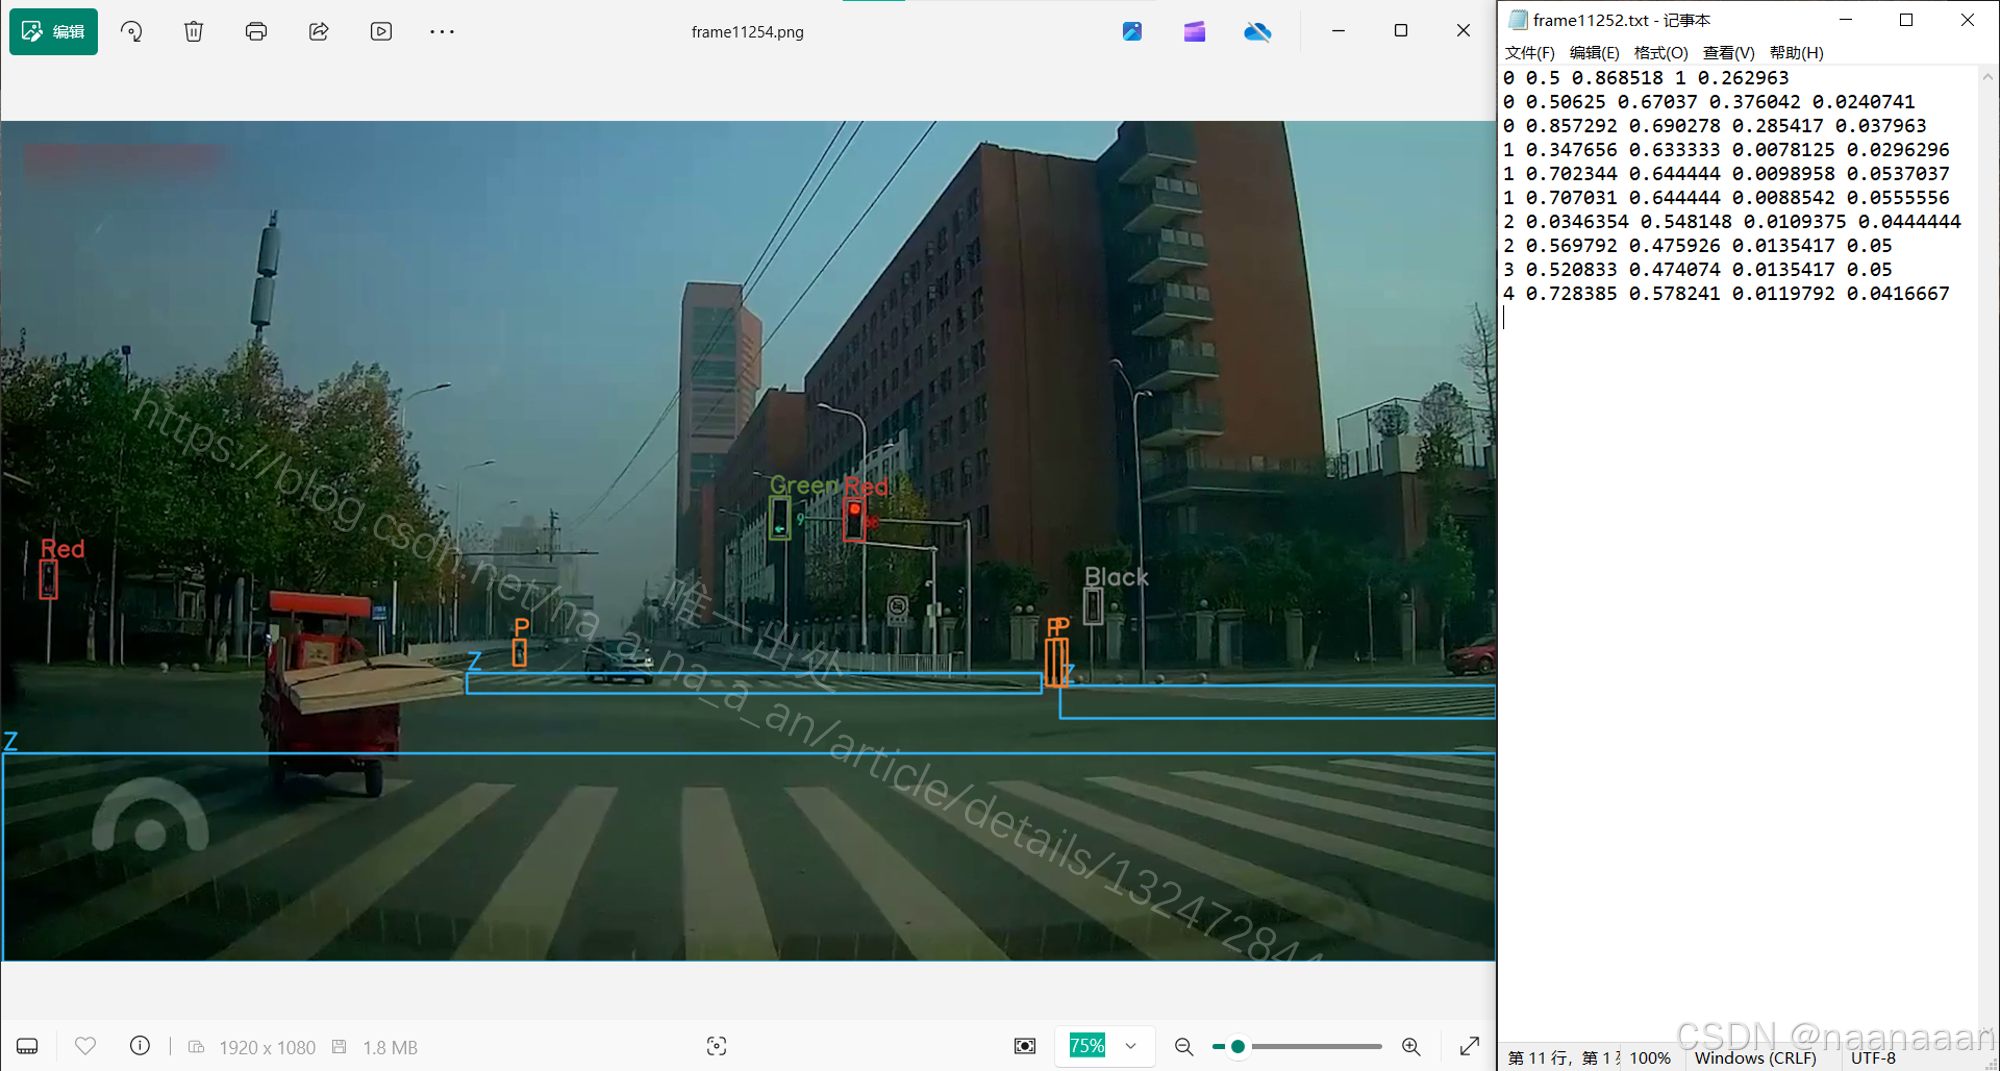Maximize the Photos window
The image size is (2000, 1071).
tap(1401, 32)
